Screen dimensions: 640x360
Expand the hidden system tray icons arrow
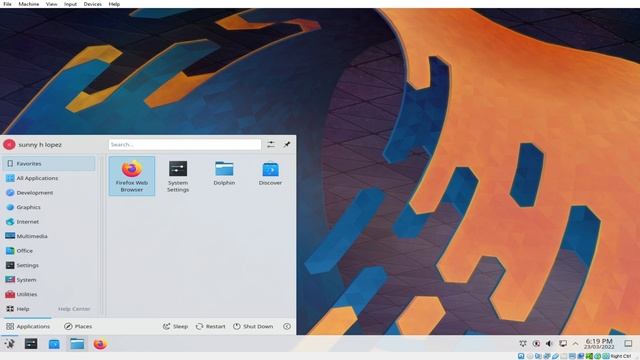point(576,344)
